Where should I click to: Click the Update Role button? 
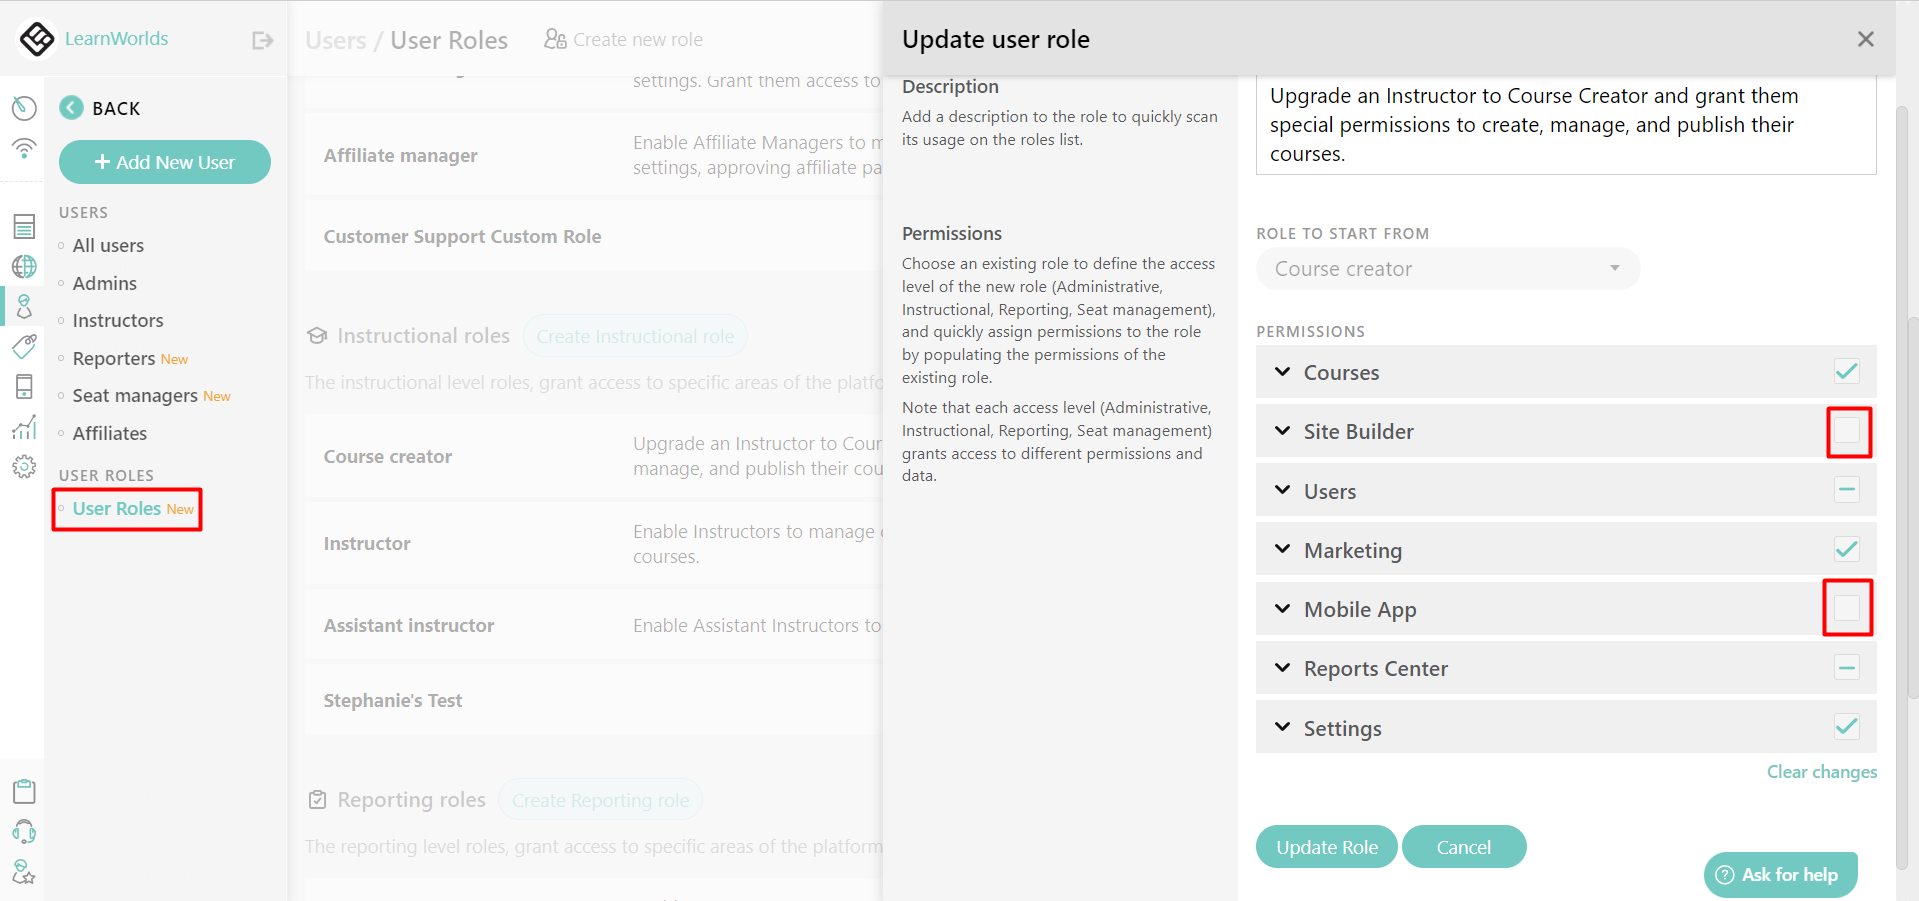point(1326,846)
